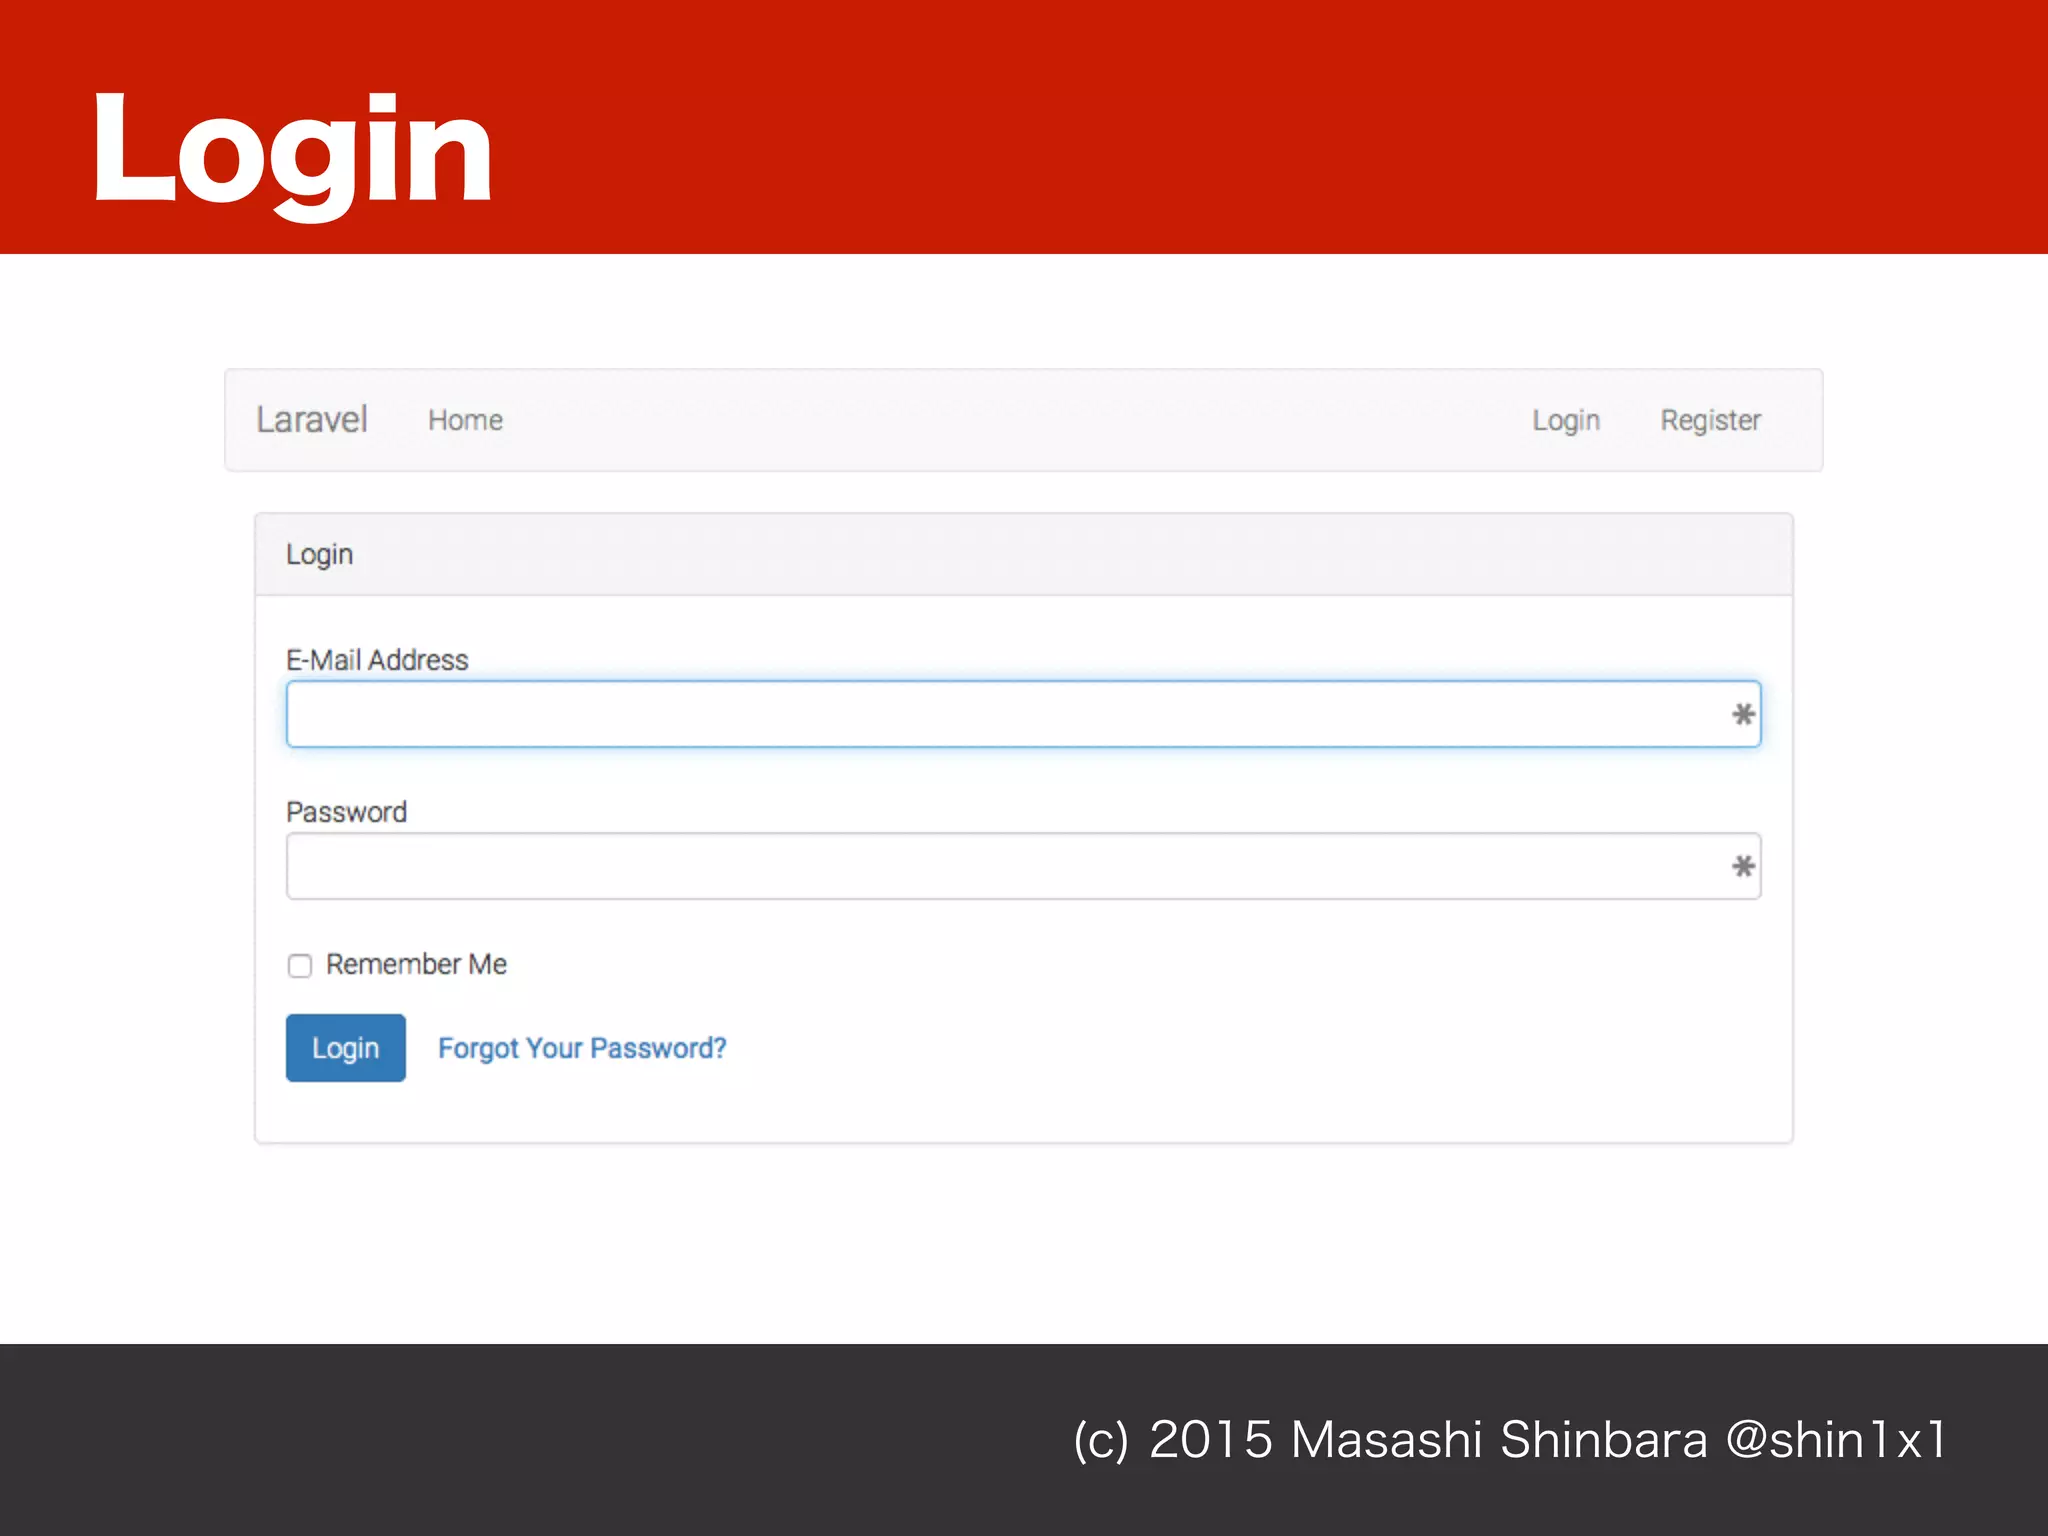
Task: Click the E-Mail Address label
Action: point(377,660)
